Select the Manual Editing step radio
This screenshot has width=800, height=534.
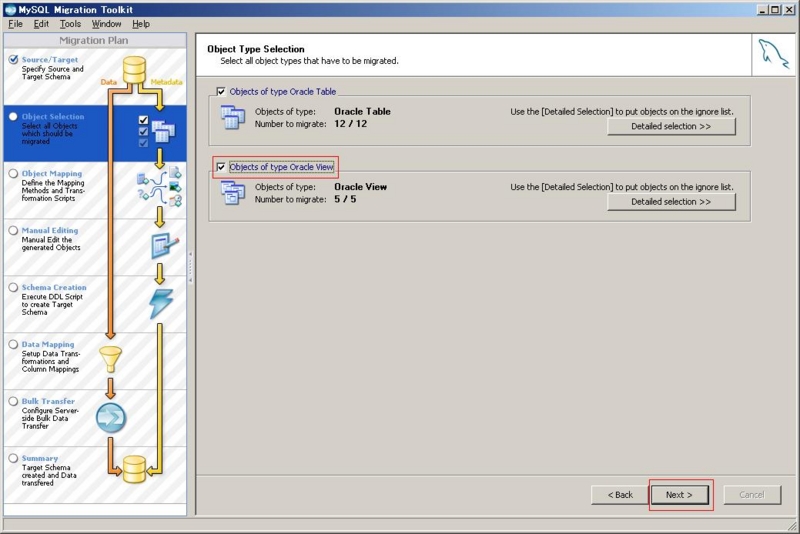click(13, 231)
